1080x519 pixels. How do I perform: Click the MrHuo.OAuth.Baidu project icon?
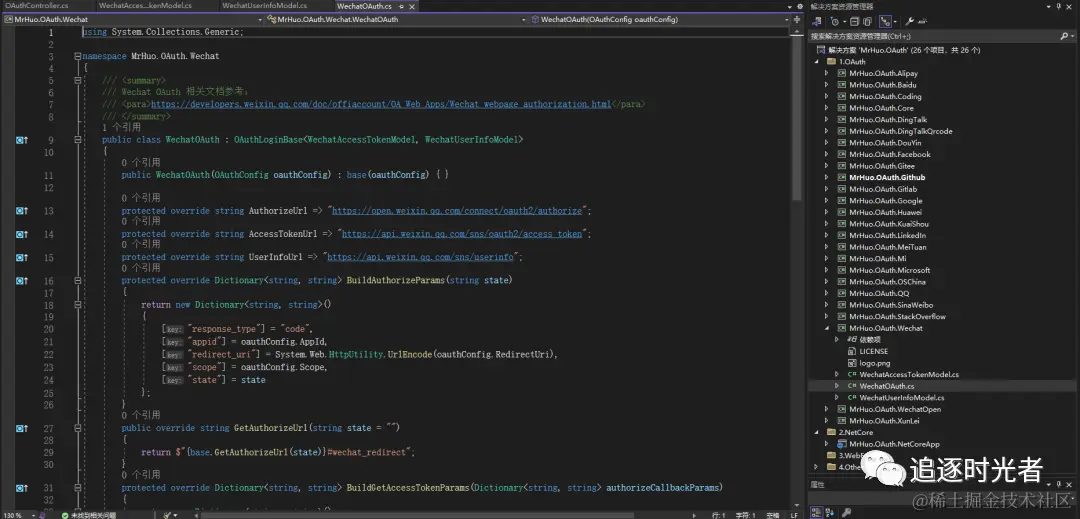(842, 85)
